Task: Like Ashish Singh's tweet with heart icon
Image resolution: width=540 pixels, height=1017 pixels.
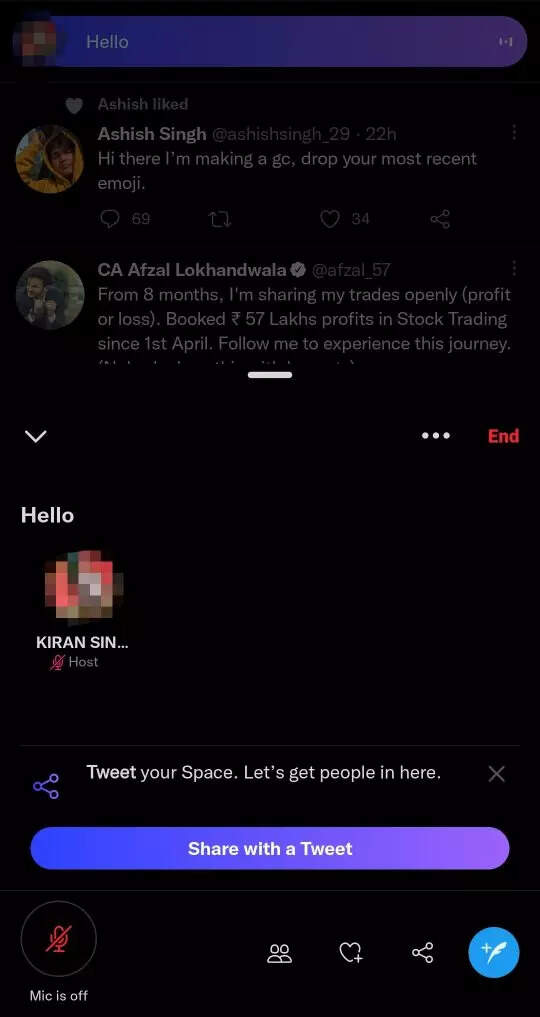Action: coord(330,219)
